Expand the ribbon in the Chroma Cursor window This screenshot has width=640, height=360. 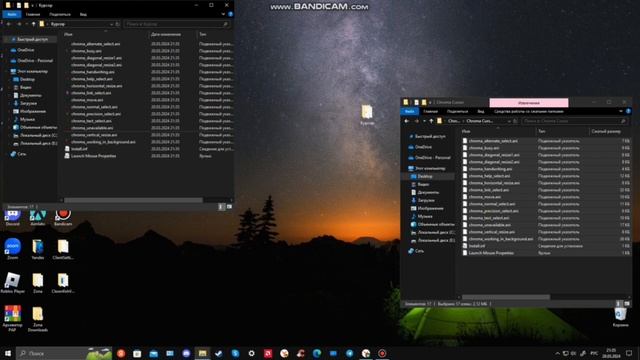pyautogui.click(x=621, y=111)
